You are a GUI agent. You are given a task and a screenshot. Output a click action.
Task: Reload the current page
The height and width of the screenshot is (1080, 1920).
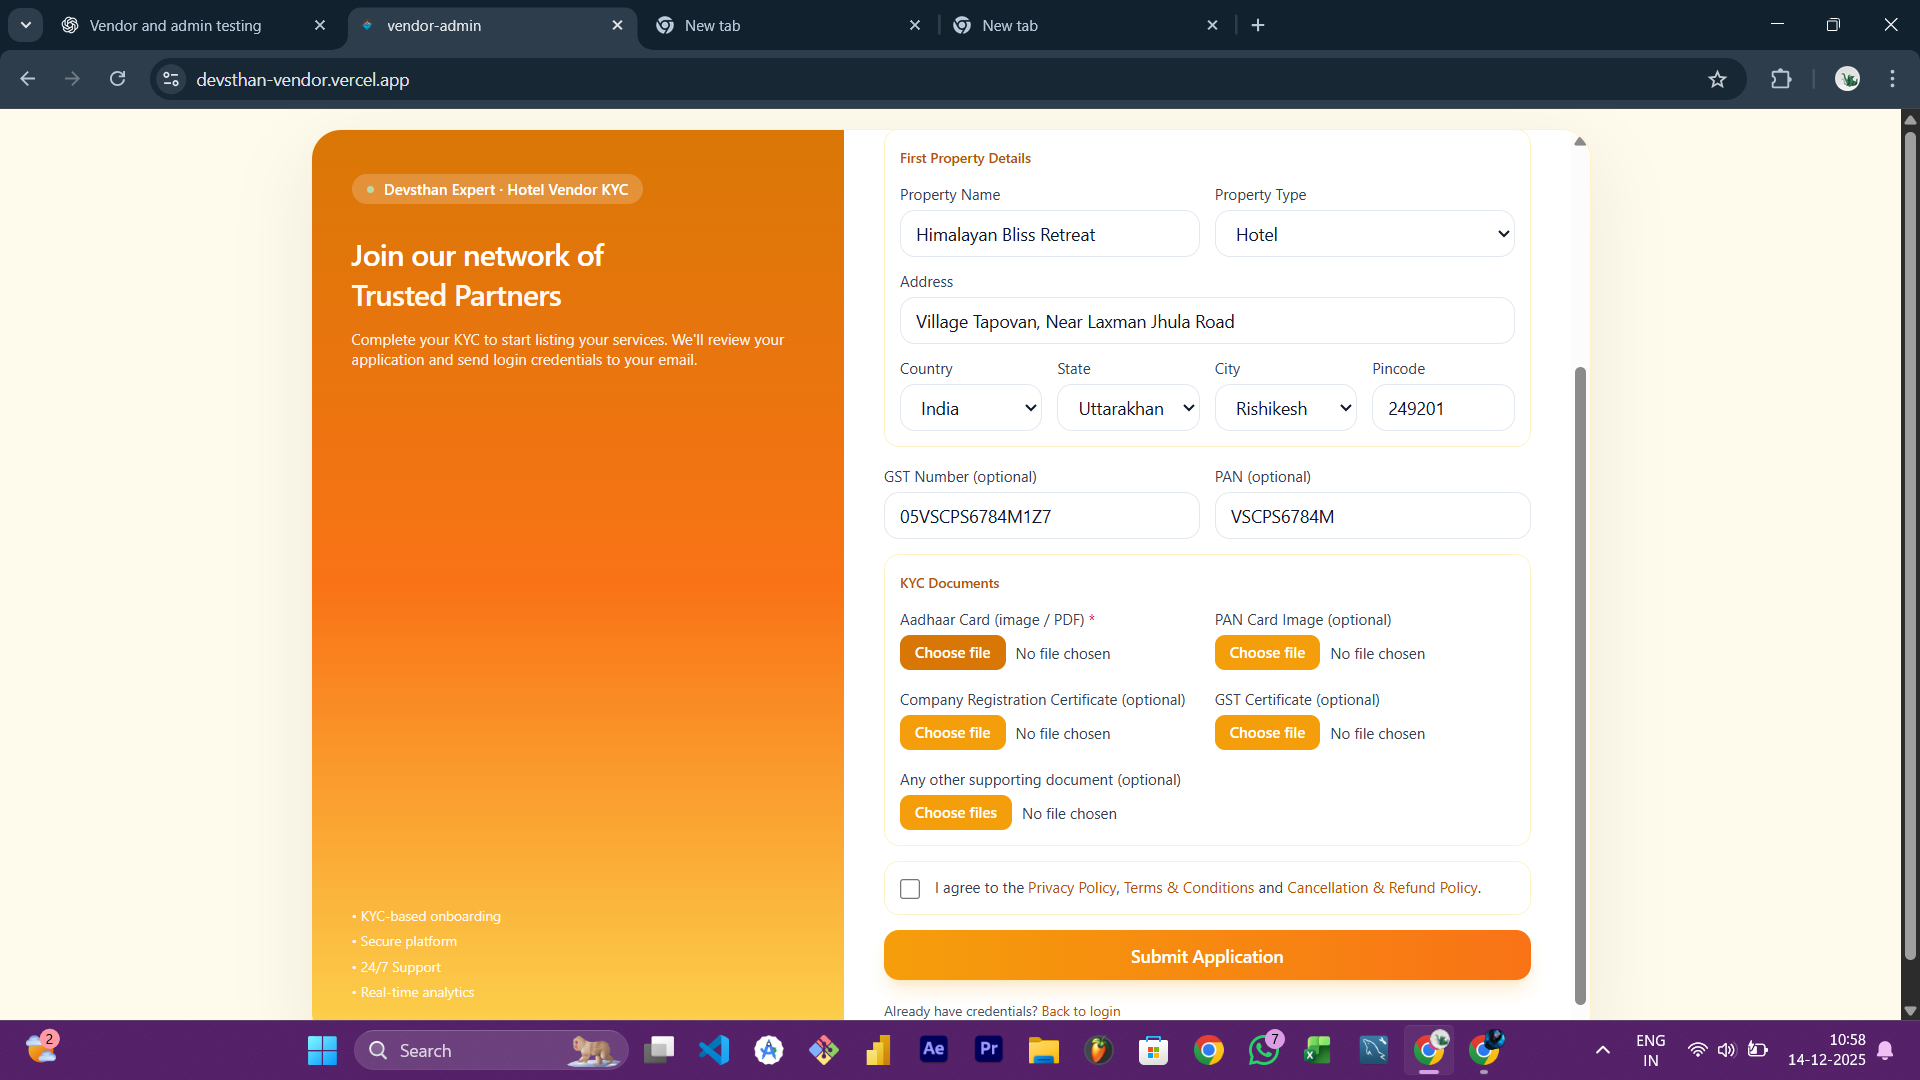pos(117,79)
